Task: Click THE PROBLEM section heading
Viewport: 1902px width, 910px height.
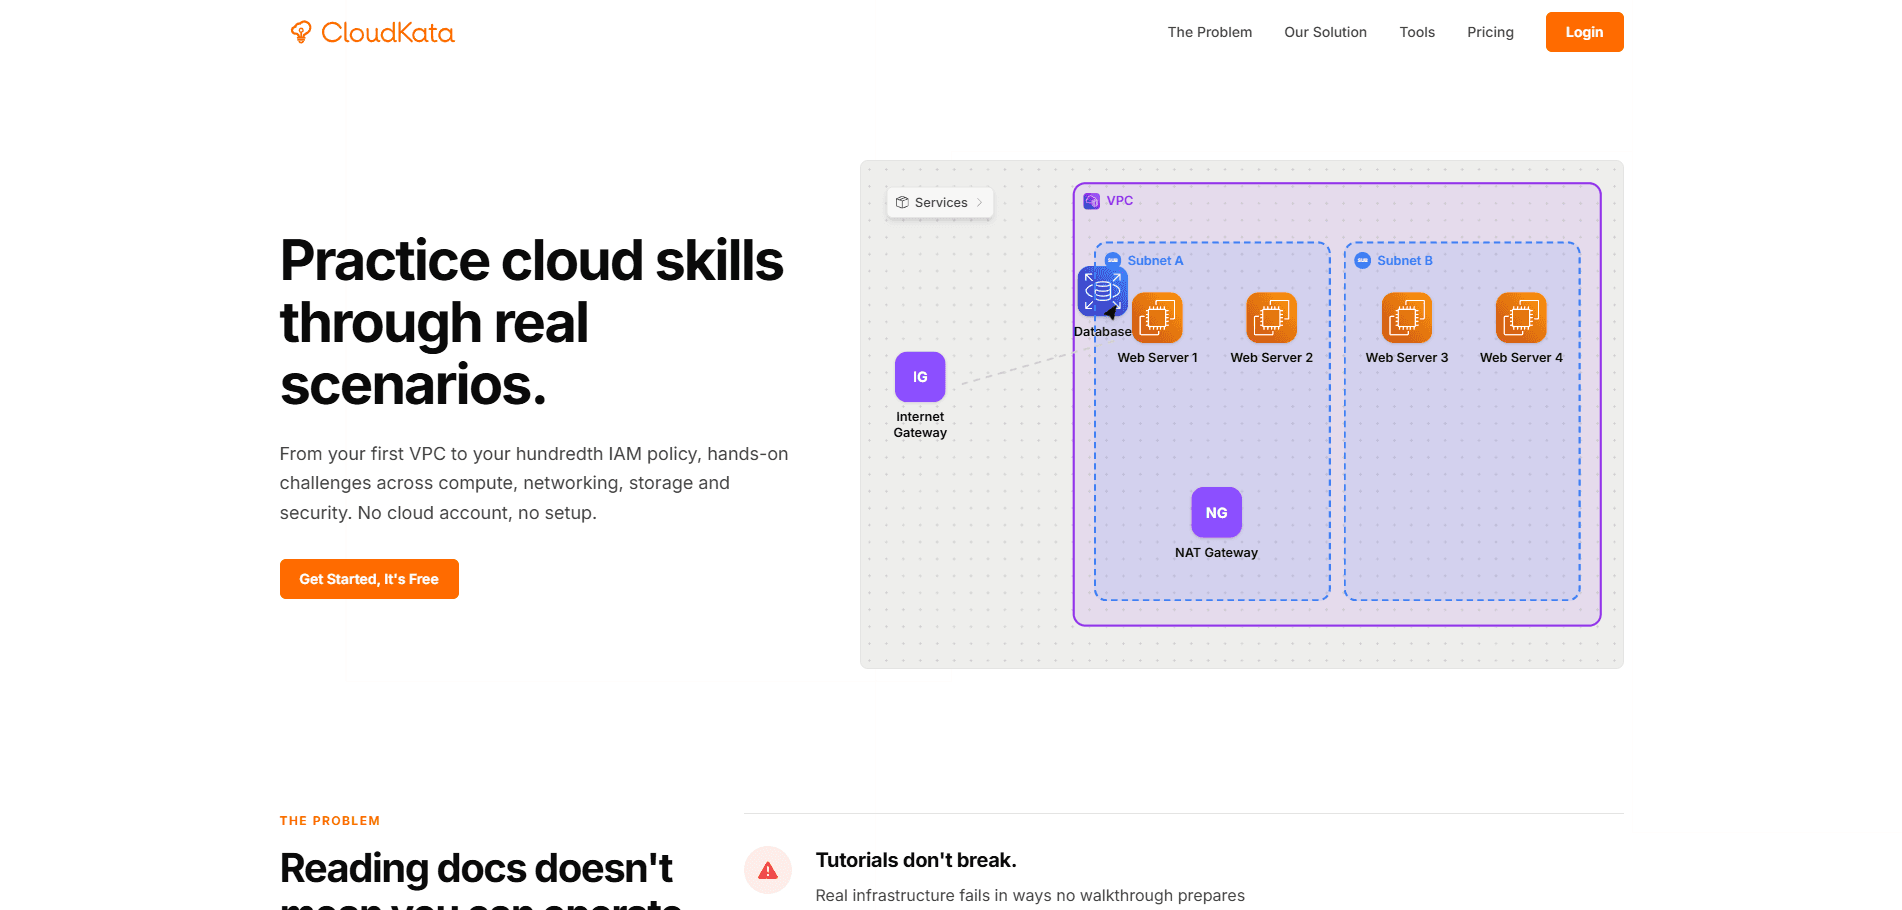Action: (x=330, y=821)
